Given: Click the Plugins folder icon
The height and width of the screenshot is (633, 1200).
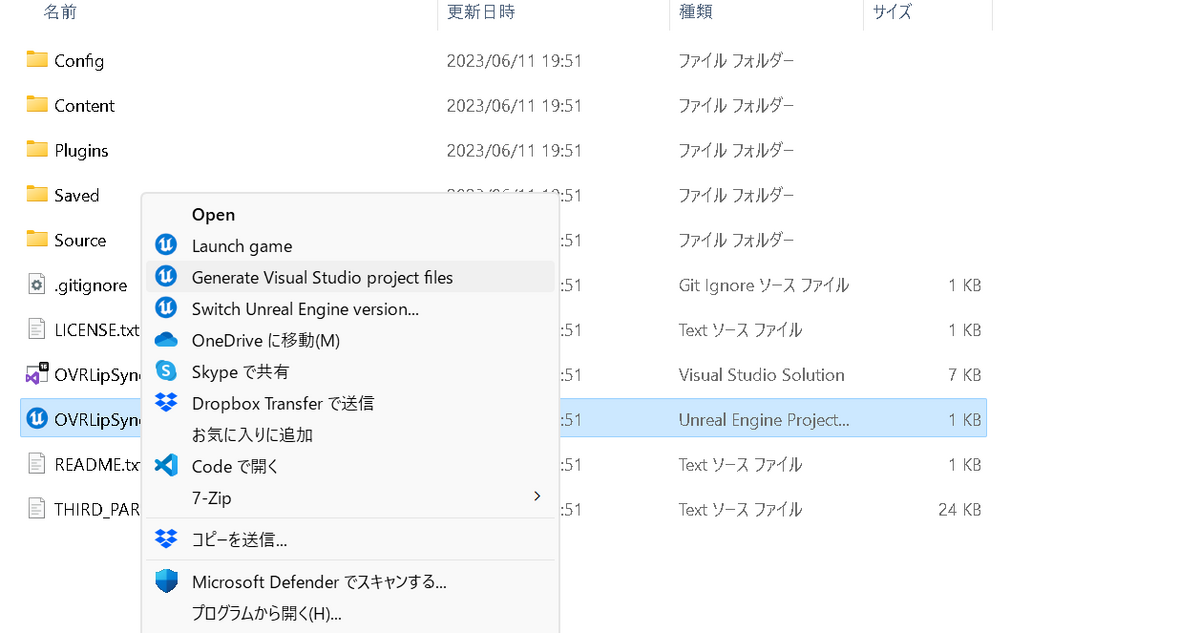Looking at the screenshot, I should coord(37,149).
